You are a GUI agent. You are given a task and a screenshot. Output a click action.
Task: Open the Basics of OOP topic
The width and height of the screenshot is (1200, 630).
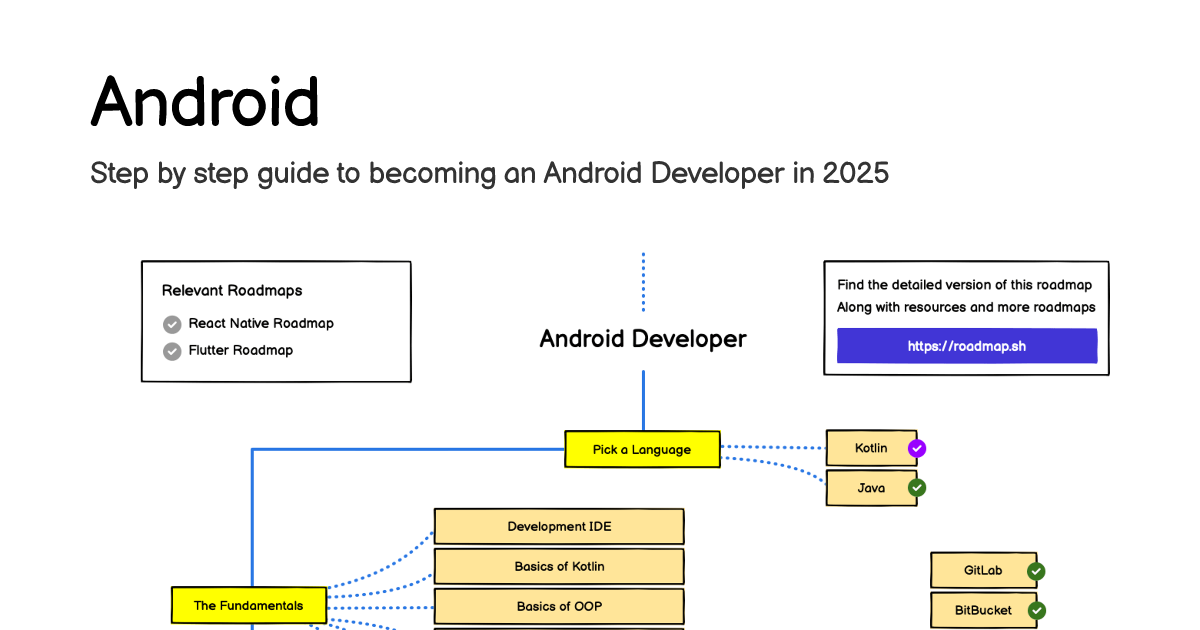[559, 606]
